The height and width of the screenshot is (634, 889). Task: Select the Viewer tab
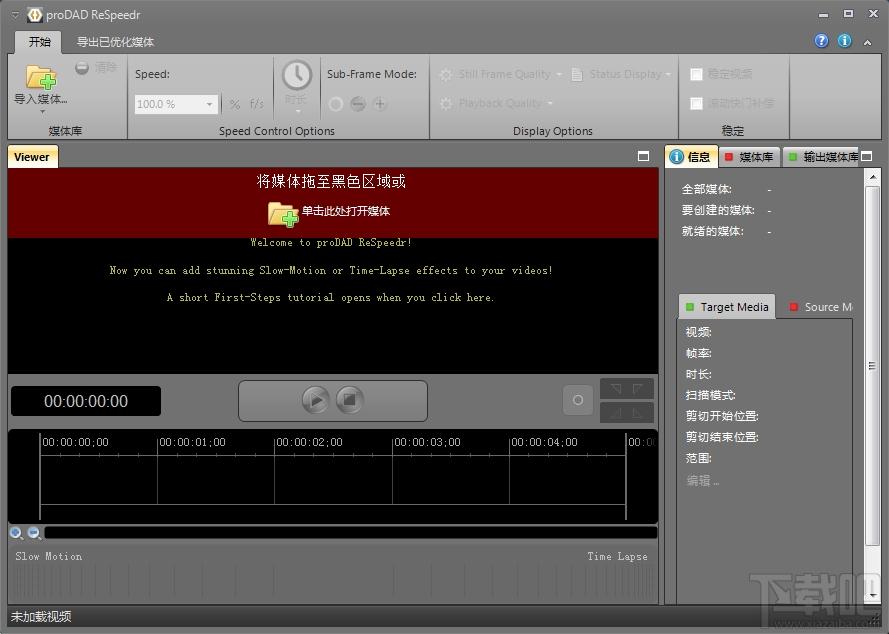coord(32,157)
